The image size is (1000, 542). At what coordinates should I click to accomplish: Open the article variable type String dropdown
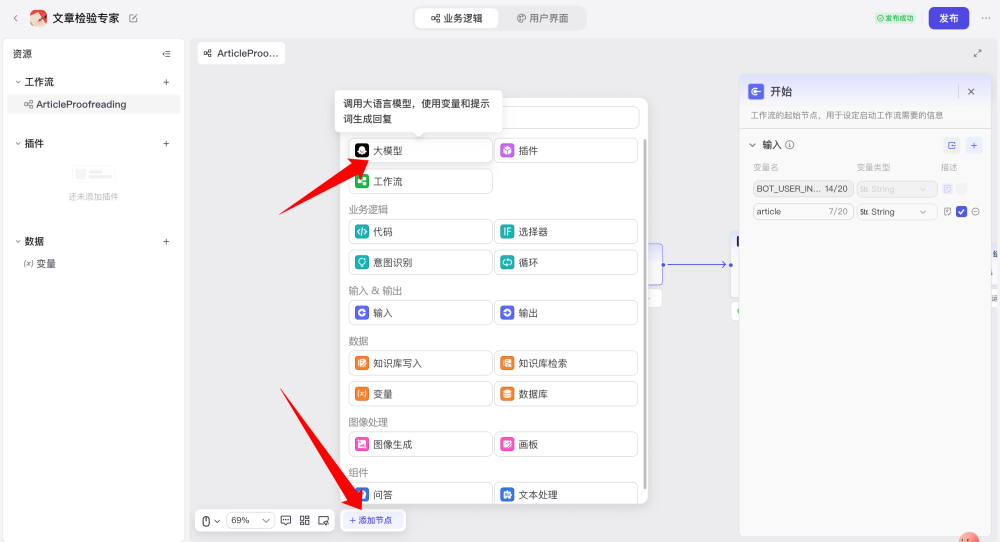(x=897, y=212)
